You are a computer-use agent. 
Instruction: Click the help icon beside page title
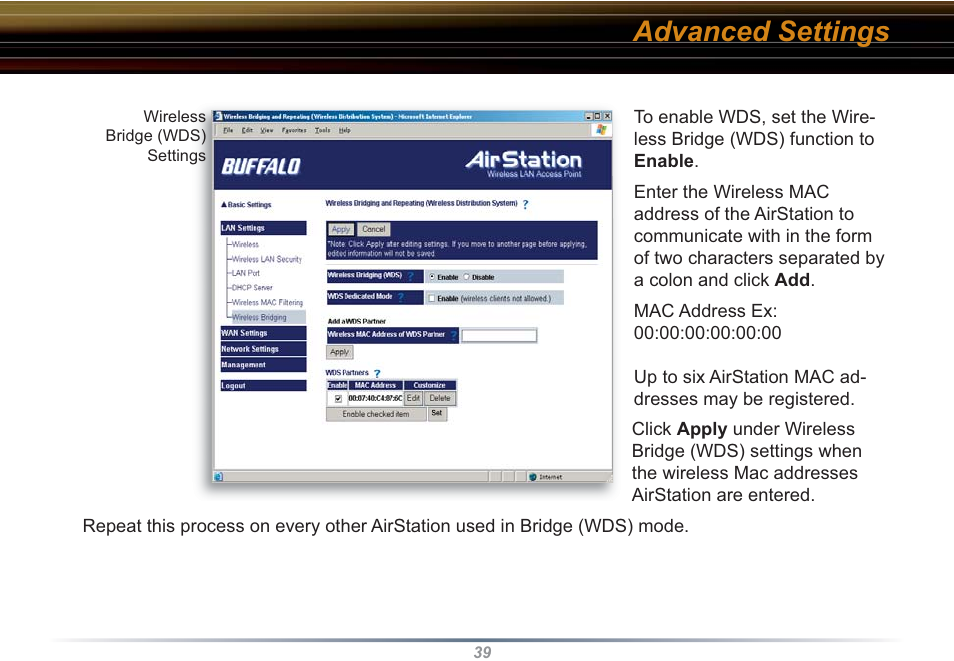click(526, 205)
